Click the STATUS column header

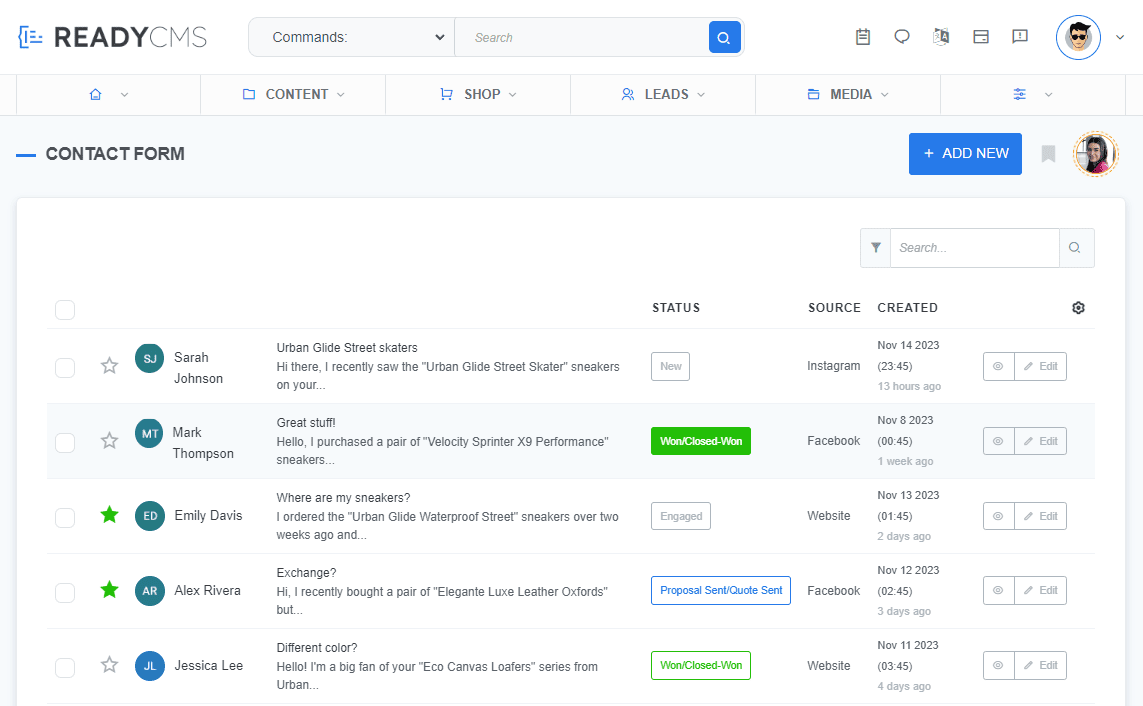click(676, 307)
